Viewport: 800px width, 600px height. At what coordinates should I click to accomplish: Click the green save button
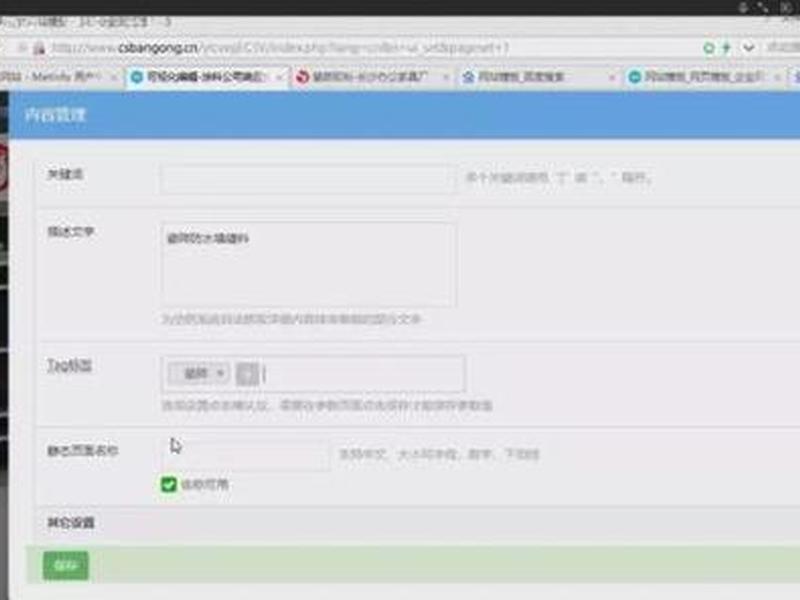[66, 565]
